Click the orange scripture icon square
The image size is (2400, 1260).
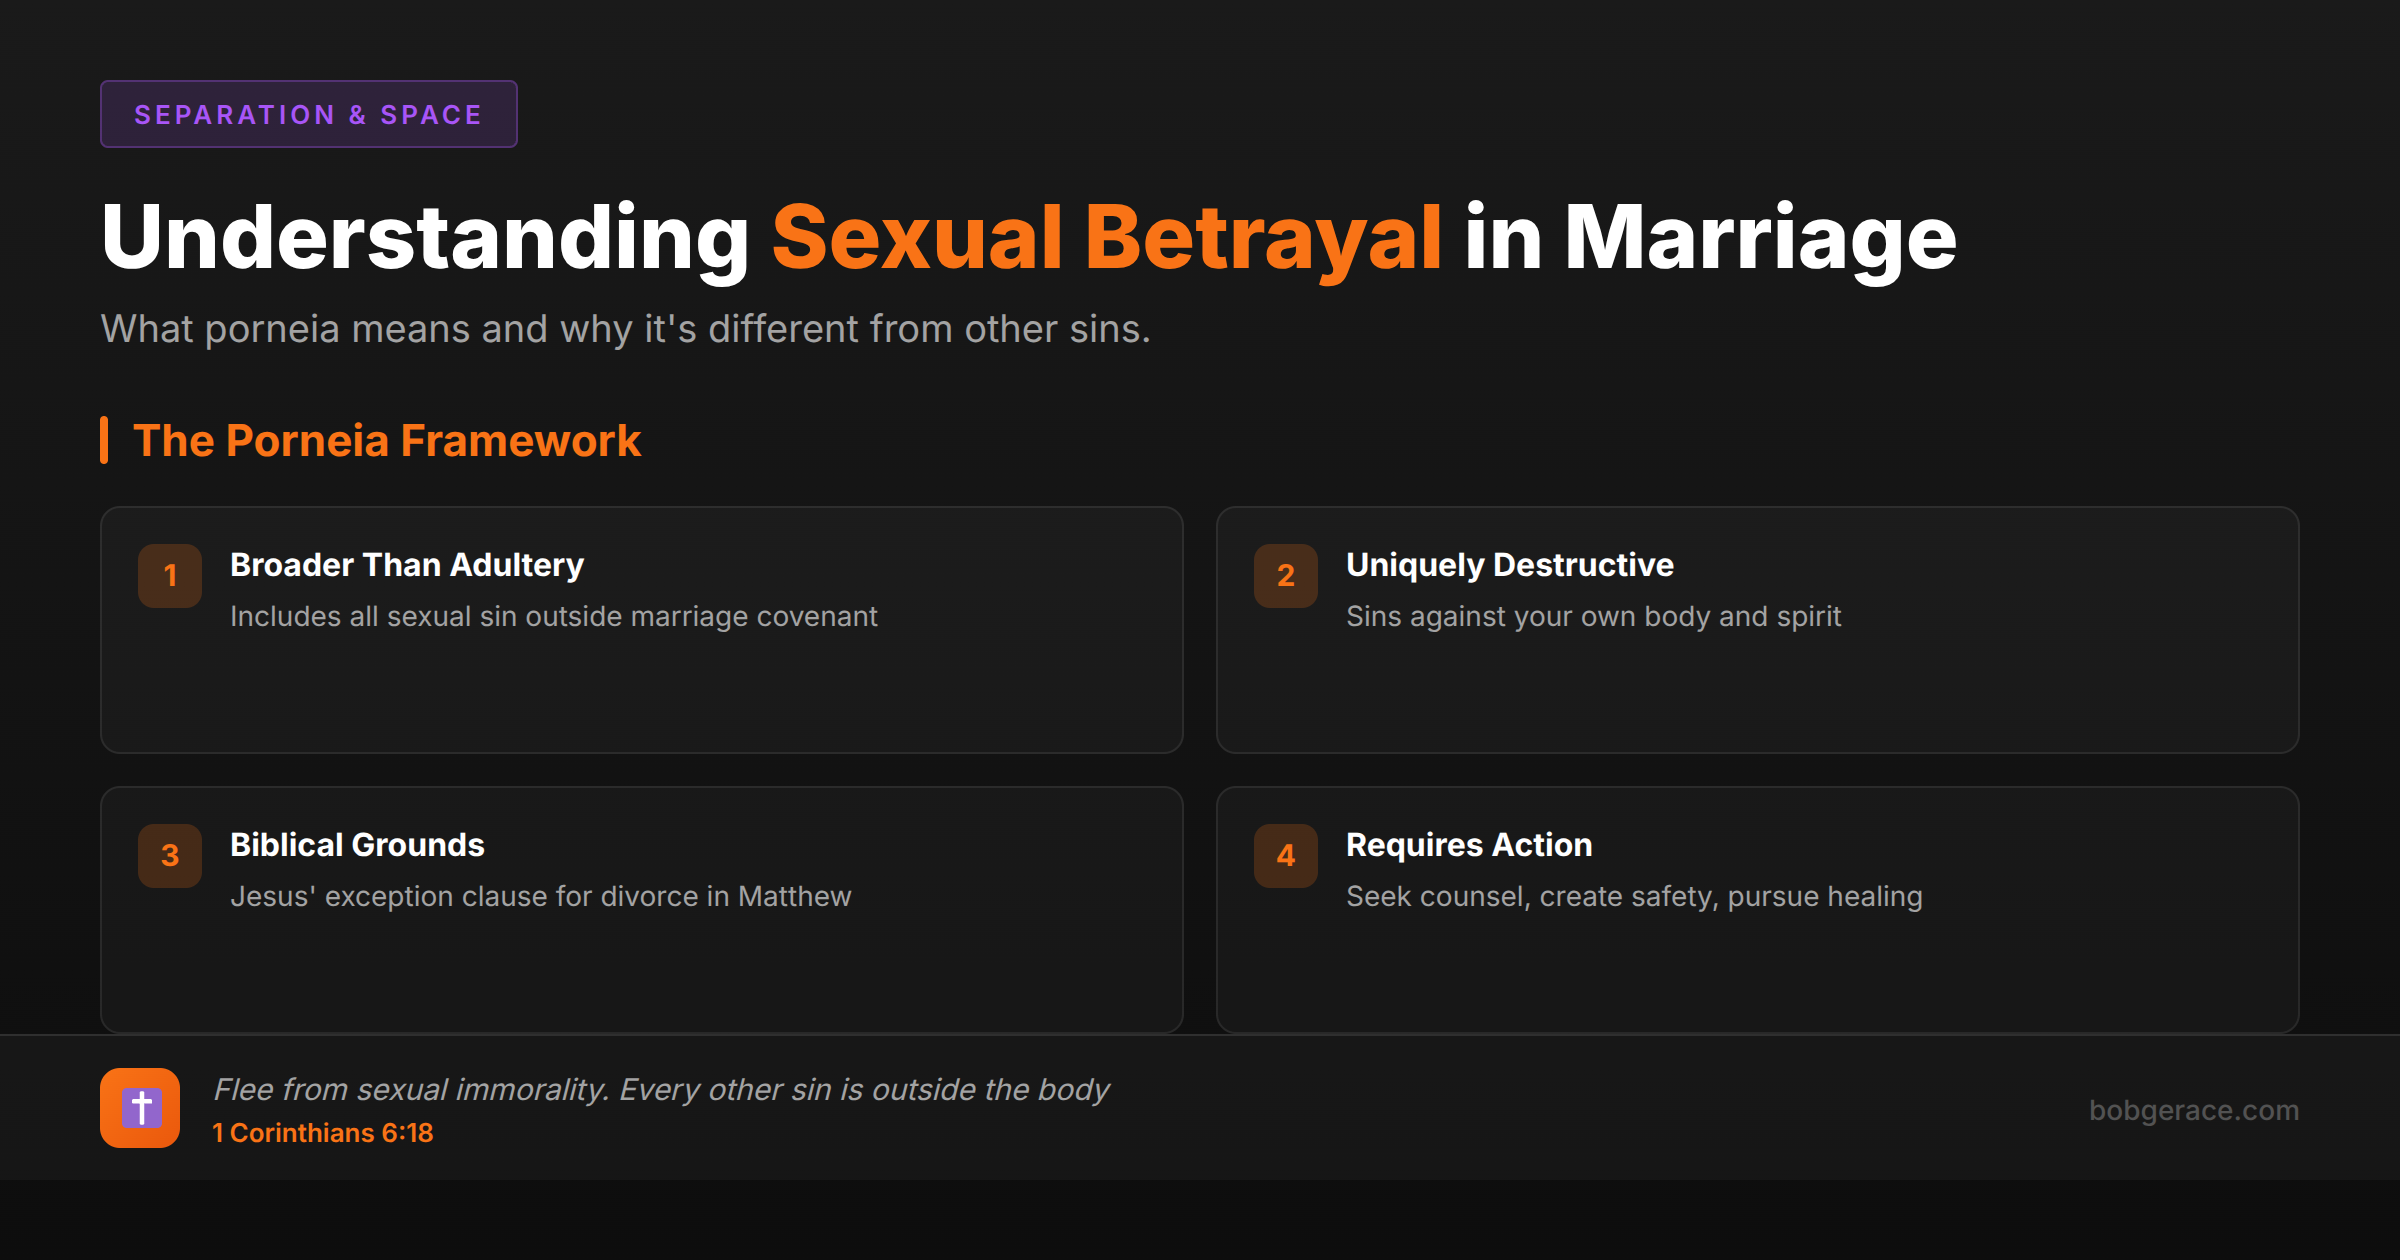tap(140, 1107)
